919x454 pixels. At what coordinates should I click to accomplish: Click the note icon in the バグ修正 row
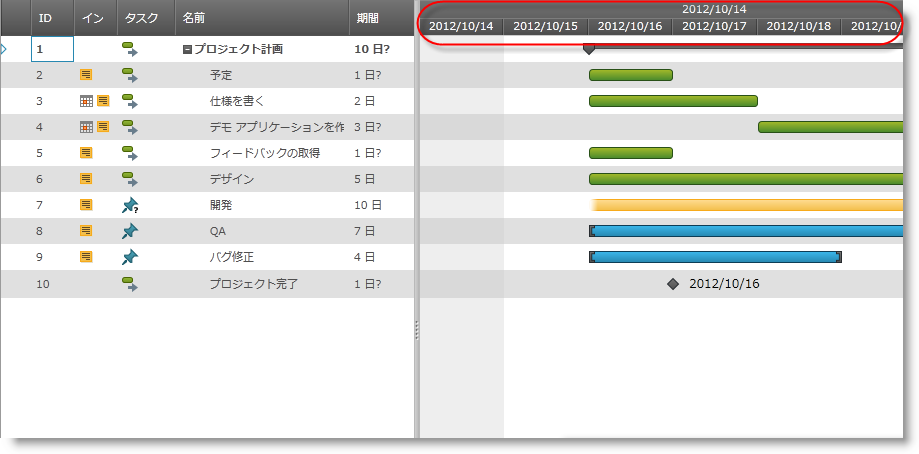(86, 257)
